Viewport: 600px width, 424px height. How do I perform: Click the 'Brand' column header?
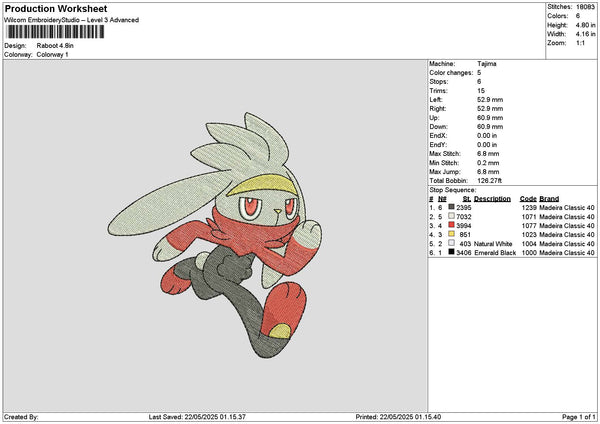pyautogui.click(x=549, y=199)
